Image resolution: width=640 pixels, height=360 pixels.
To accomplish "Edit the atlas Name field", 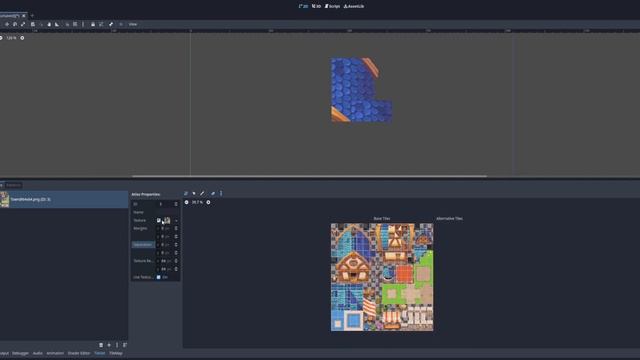I will [167, 212].
